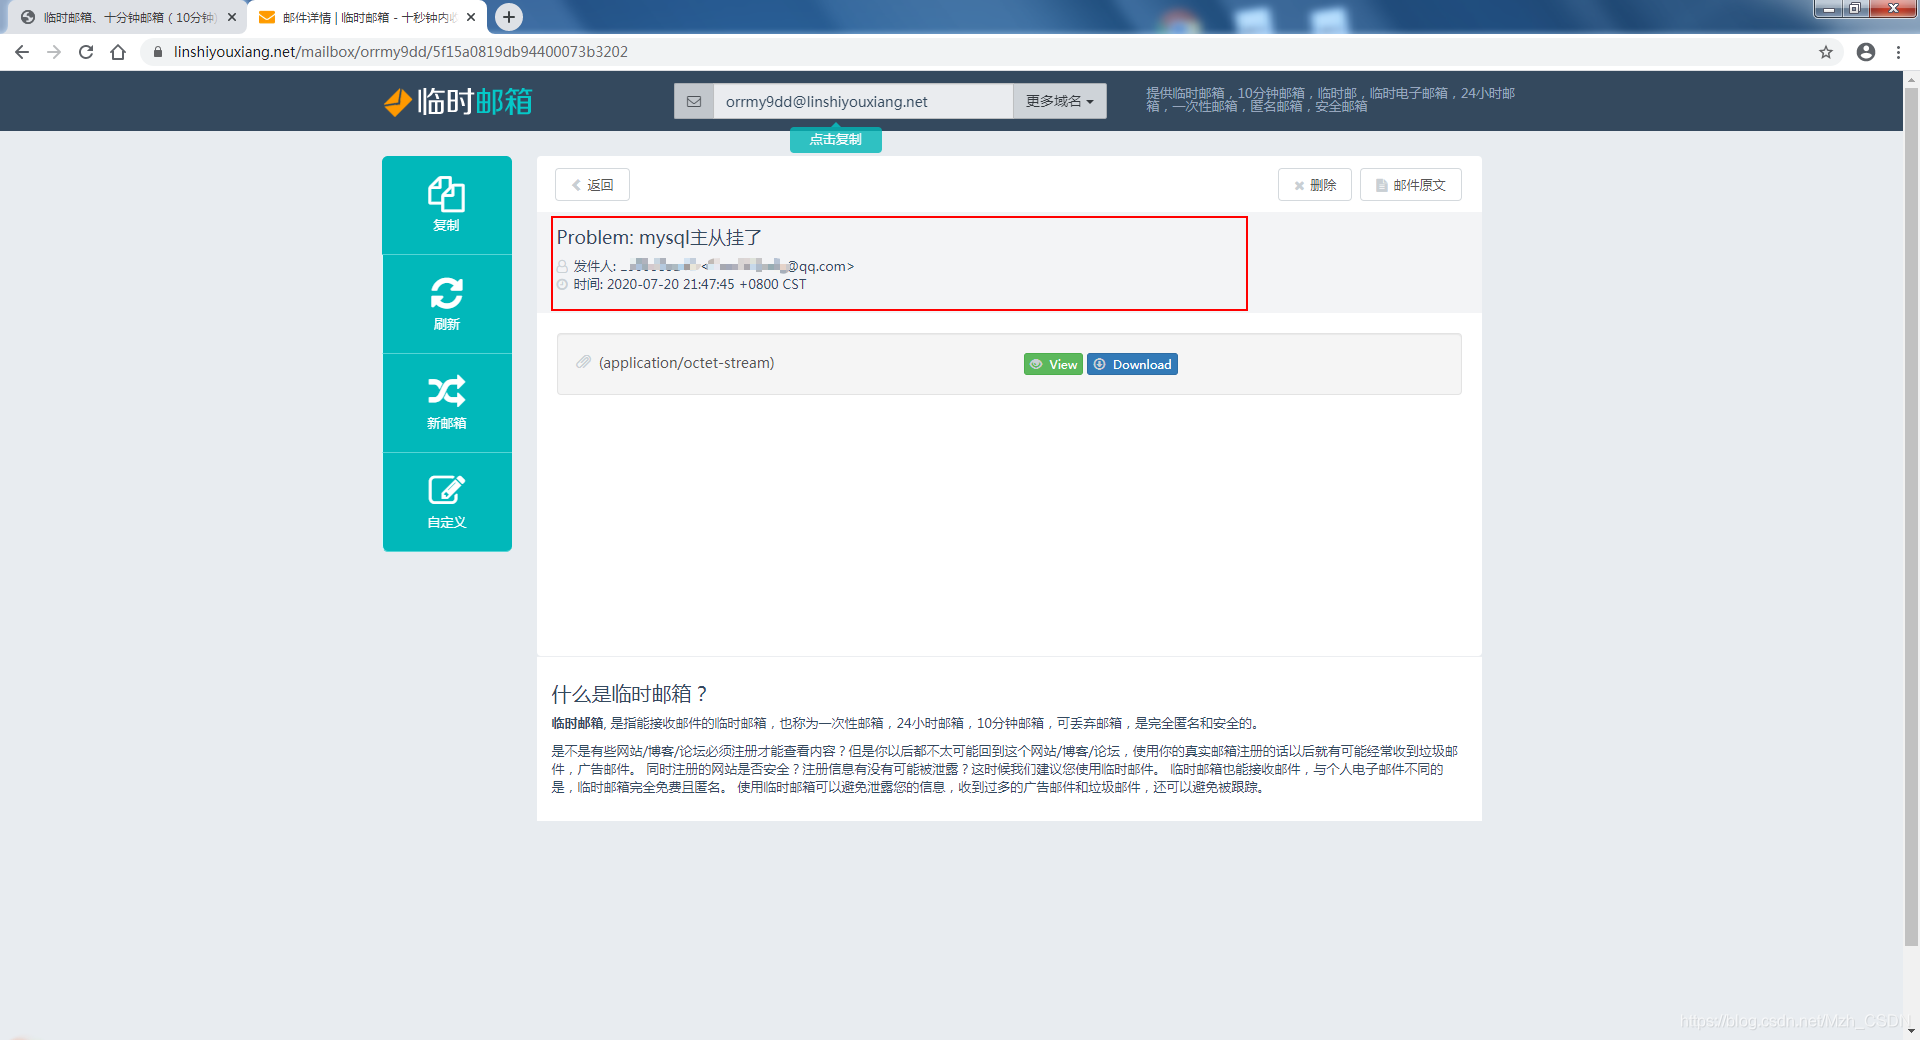The width and height of the screenshot is (1920, 1040).
Task: Open the Chrome three-dot menu
Action: point(1898,52)
